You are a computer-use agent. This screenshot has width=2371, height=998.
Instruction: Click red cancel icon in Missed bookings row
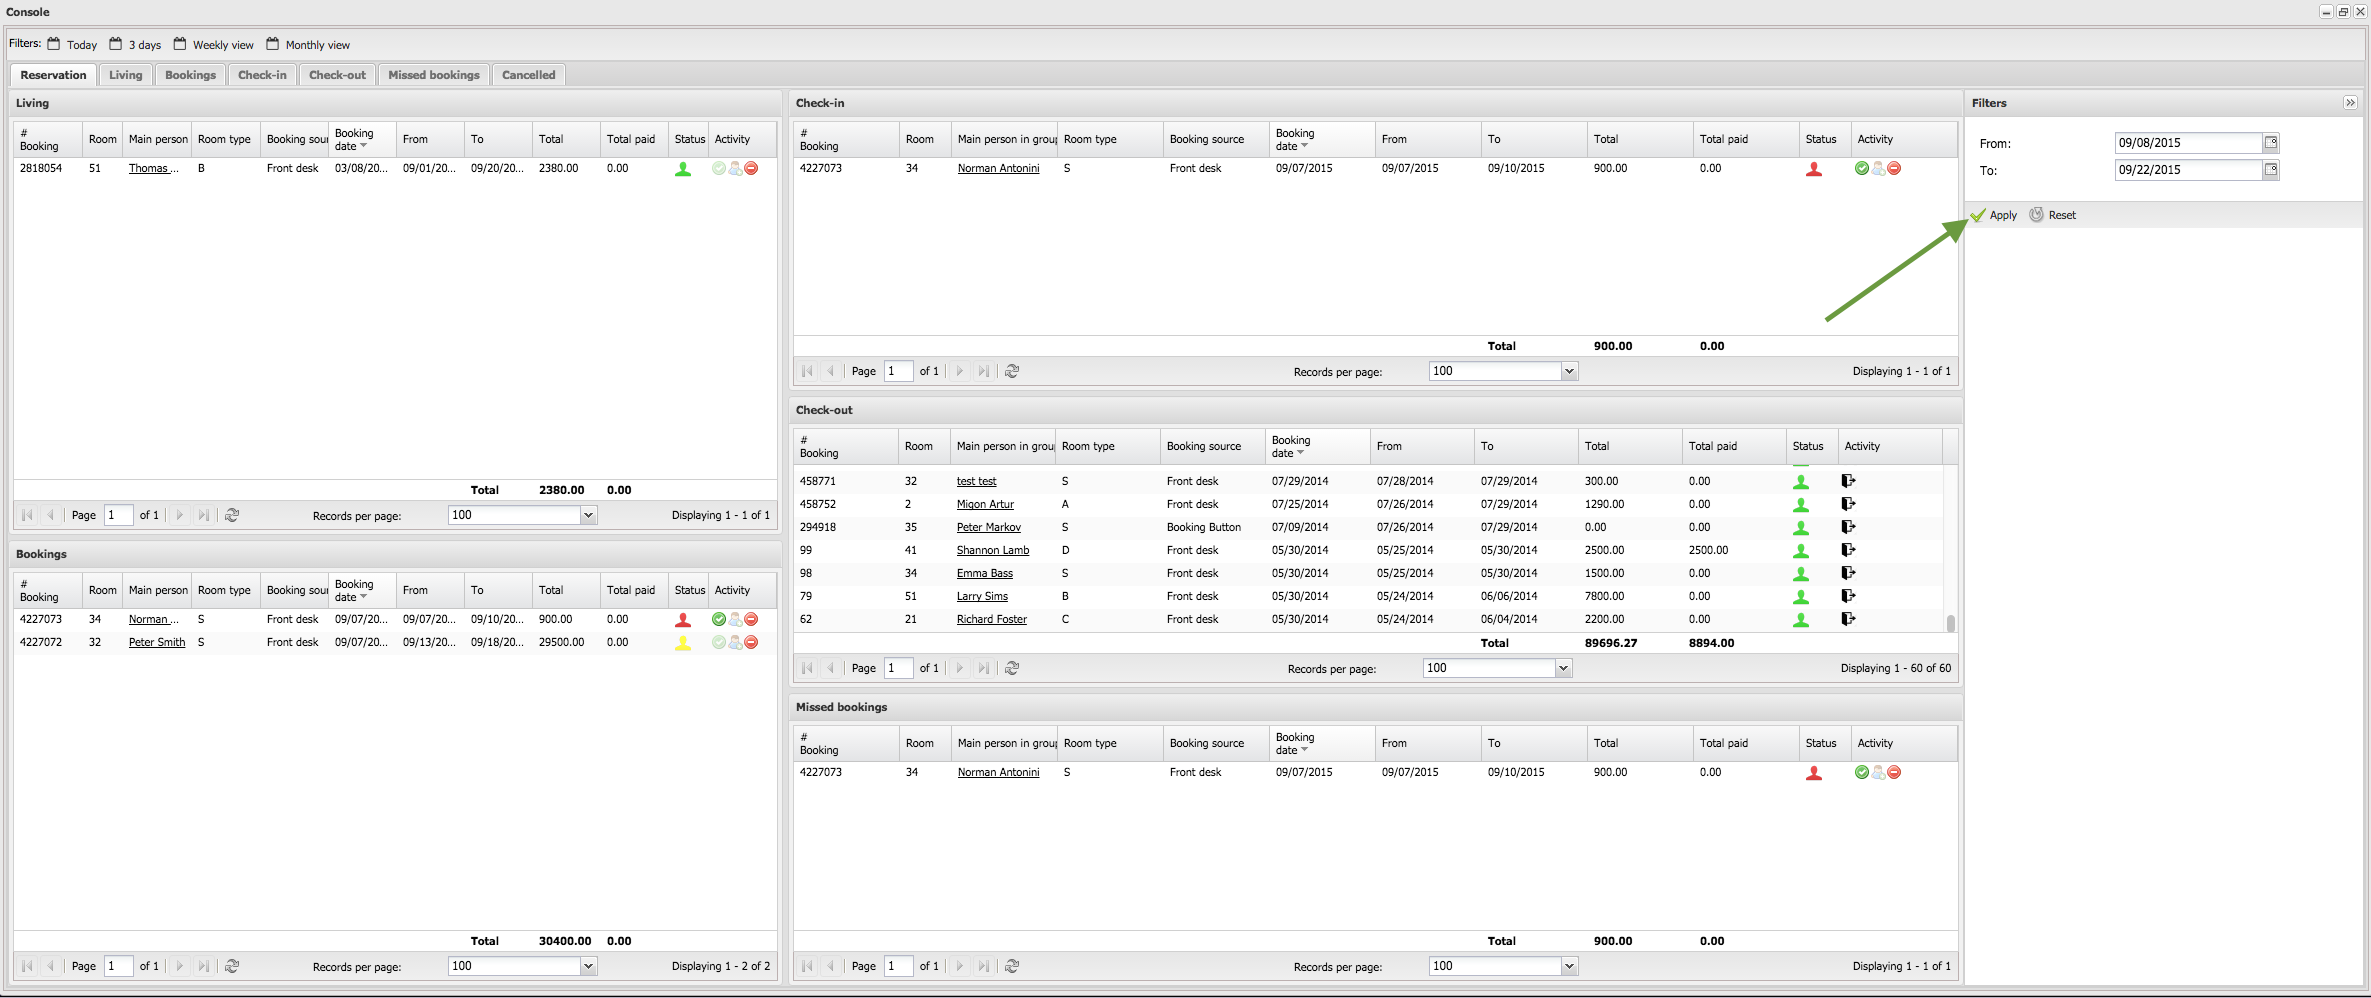click(1894, 772)
